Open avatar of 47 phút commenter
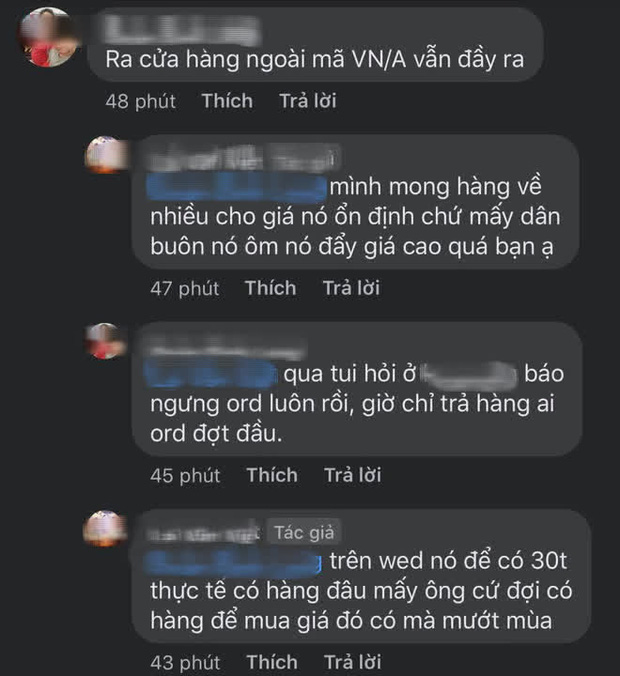The height and width of the screenshot is (676, 620). (105, 155)
